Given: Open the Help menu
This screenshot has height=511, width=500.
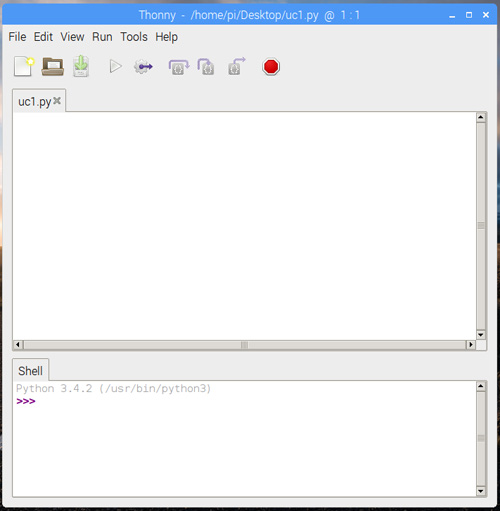Looking at the screenshot, I should [166, 37].
